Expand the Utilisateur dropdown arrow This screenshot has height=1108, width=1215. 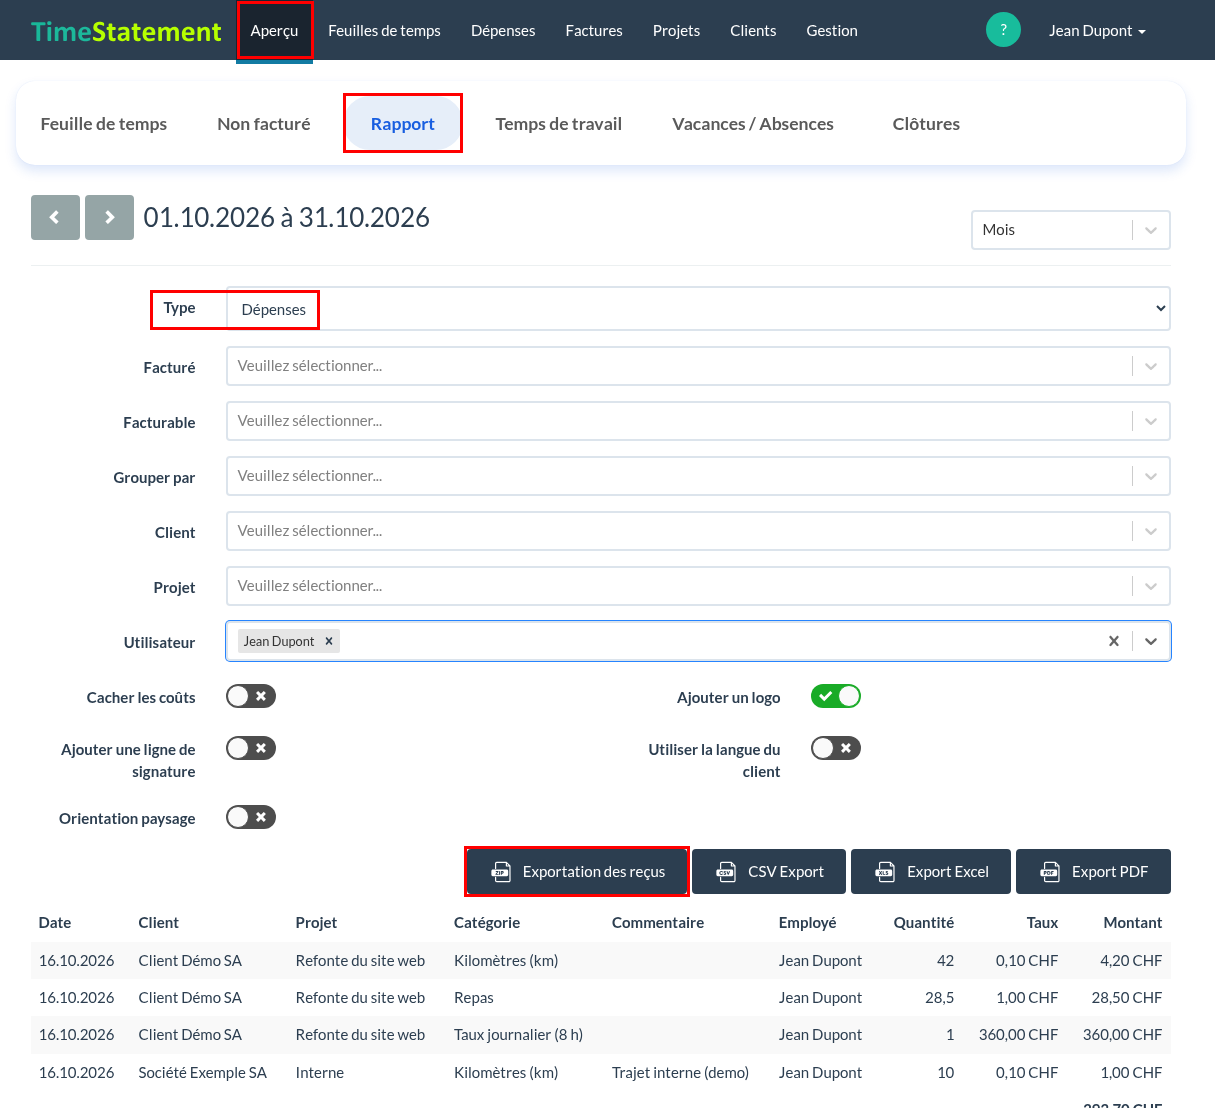tap(1151, 641)
